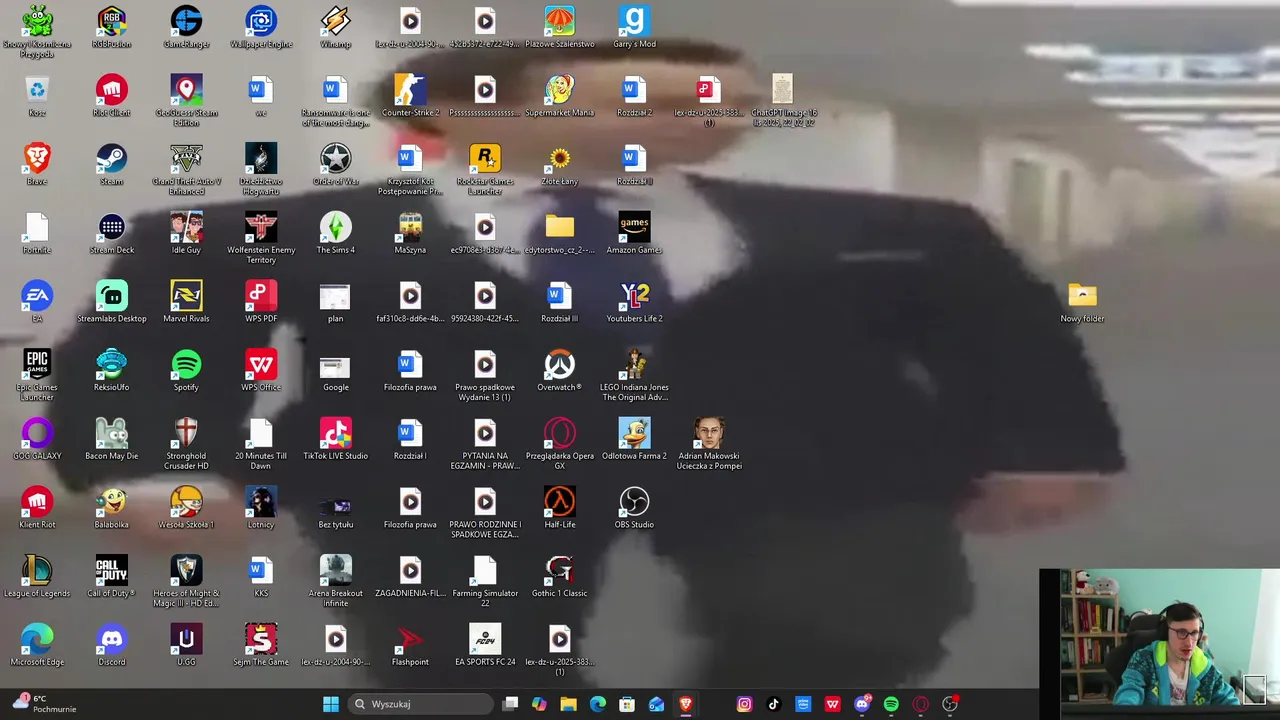
Task: Open the Złote Łany shortcut
Action: (559, 165)
